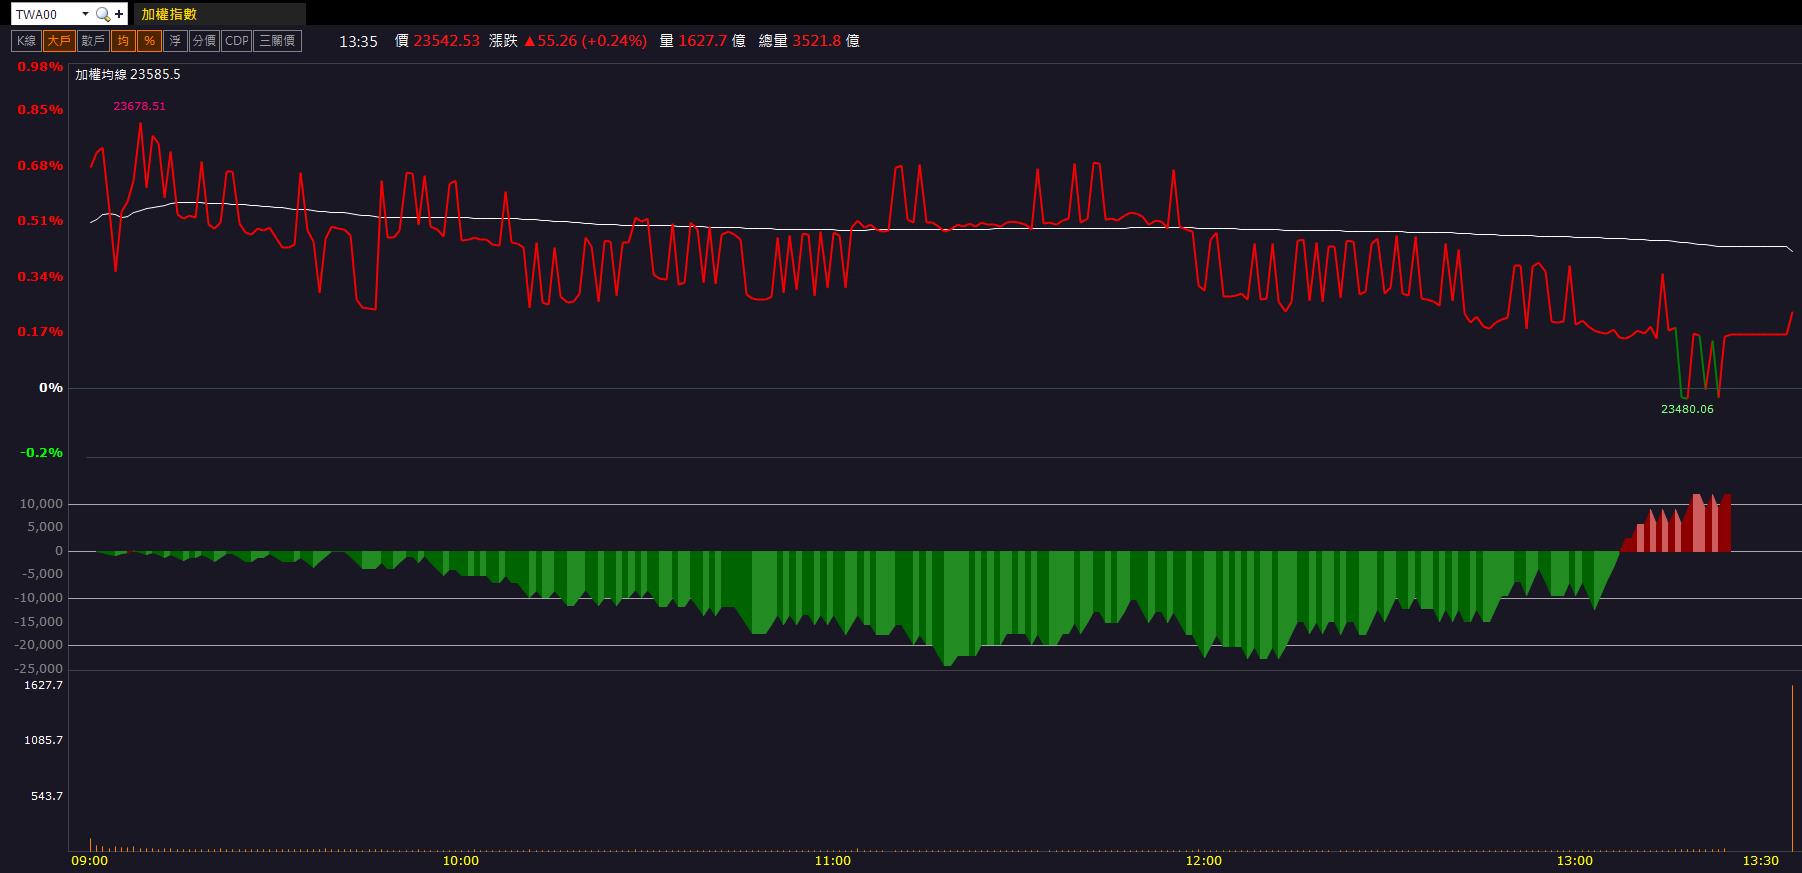Viewport: 1802px width, 873px height.
Task: Click the 13:30 closing volume bar
Action: (1791, 768)
